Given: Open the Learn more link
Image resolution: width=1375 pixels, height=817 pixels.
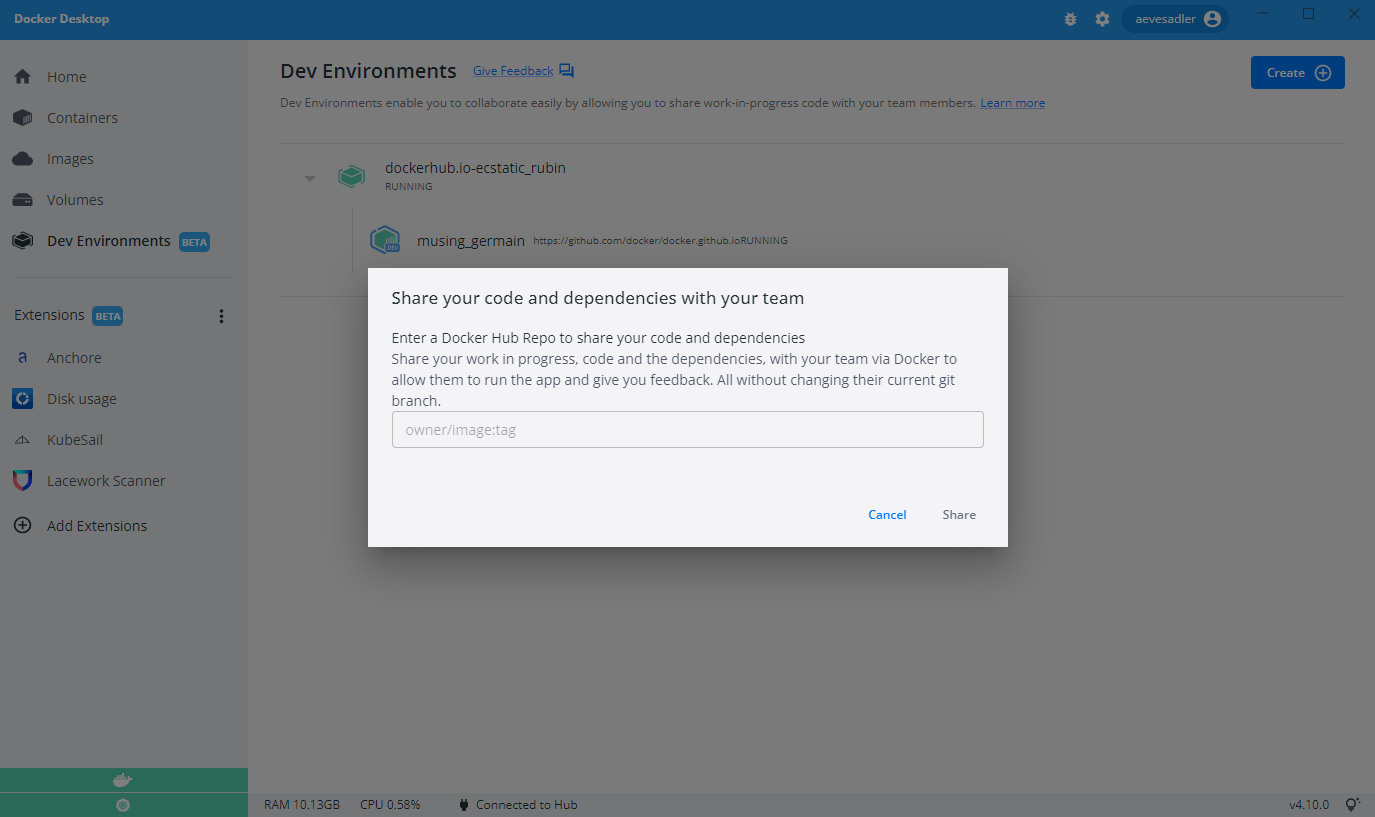Looking at the screenshot, I should point(1012,103).
